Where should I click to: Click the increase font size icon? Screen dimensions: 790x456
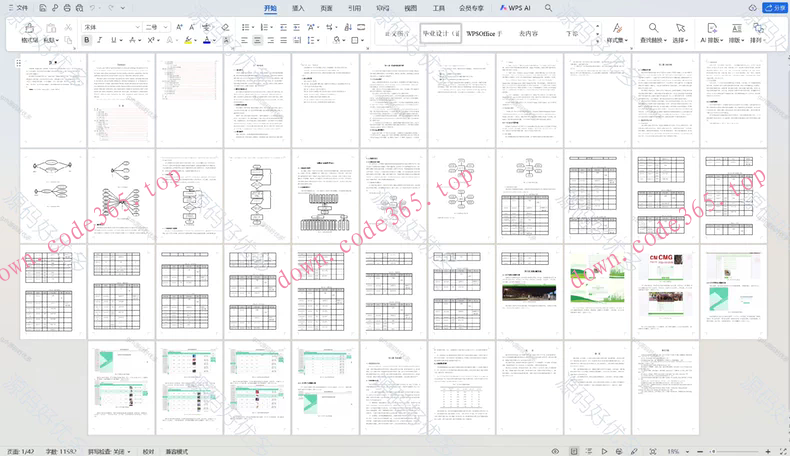(x=179, y=27)
